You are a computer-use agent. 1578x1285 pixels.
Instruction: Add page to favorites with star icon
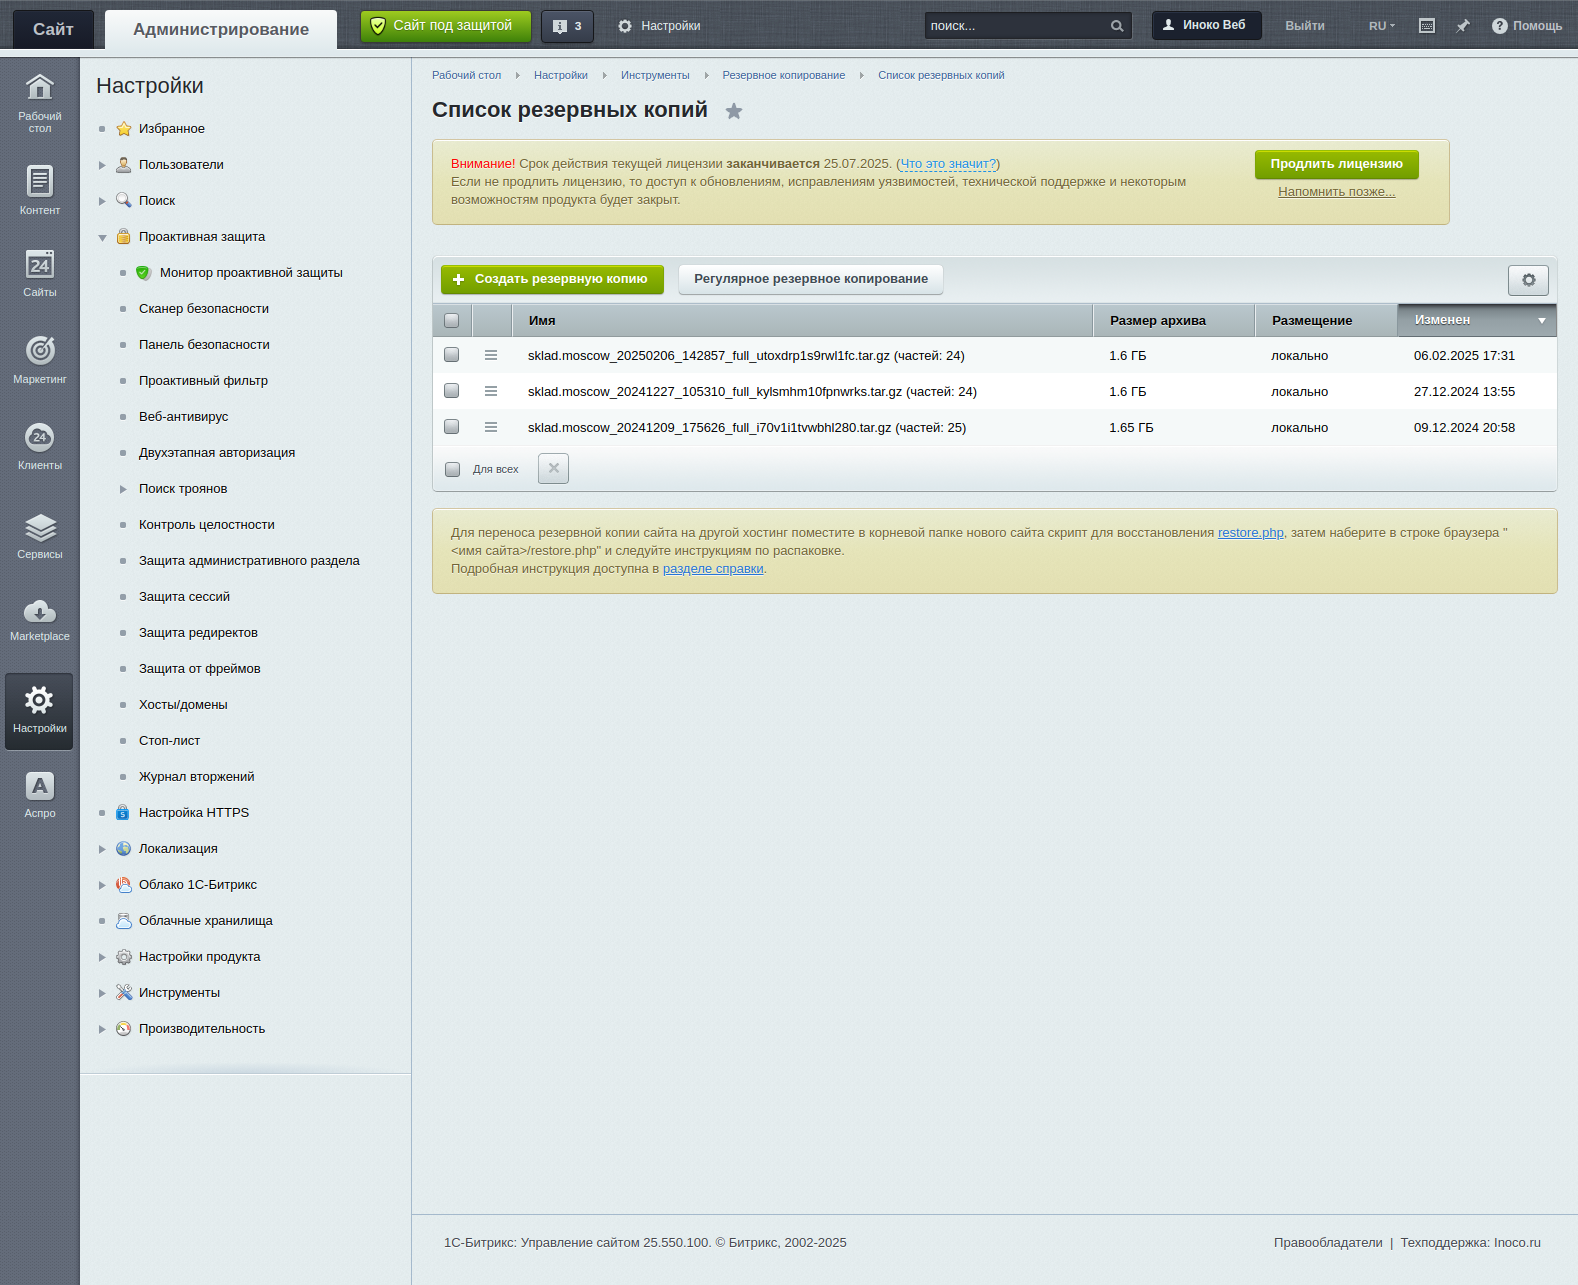(734, 111)
